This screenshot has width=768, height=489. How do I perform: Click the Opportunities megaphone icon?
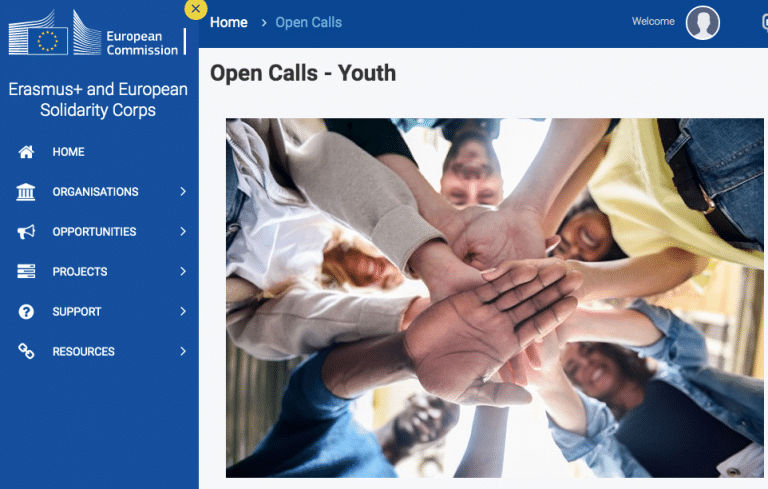click(27, 232)
